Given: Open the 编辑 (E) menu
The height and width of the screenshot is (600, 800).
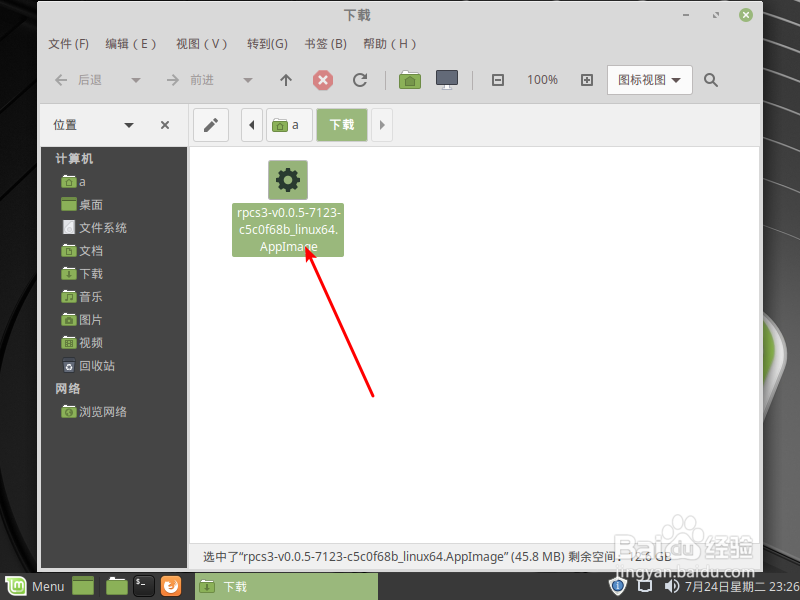Looking at the screenshot, I should tap(131, 44).
